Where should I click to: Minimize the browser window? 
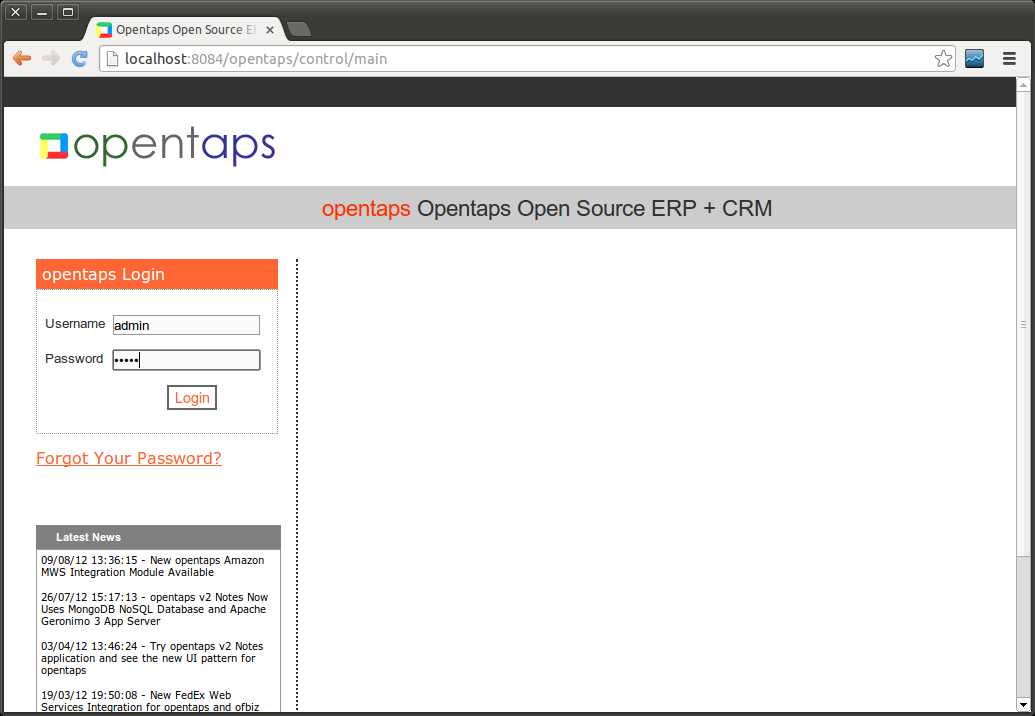[x=41, y=12]
